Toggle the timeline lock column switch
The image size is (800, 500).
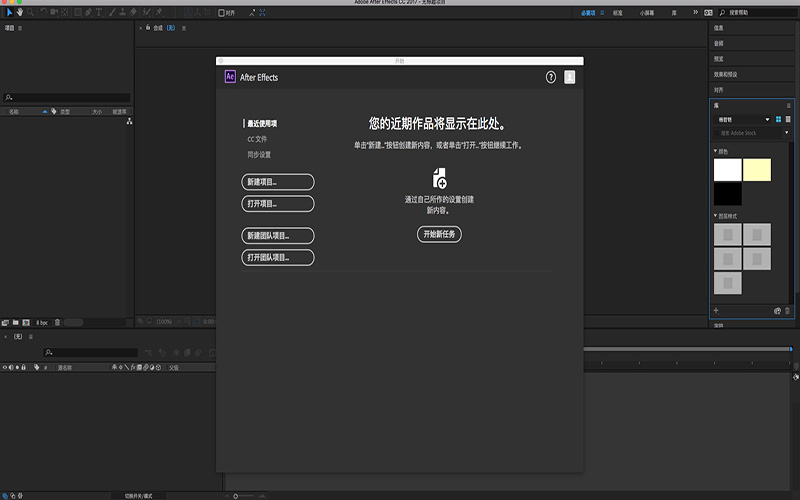(x=23, y=367)
